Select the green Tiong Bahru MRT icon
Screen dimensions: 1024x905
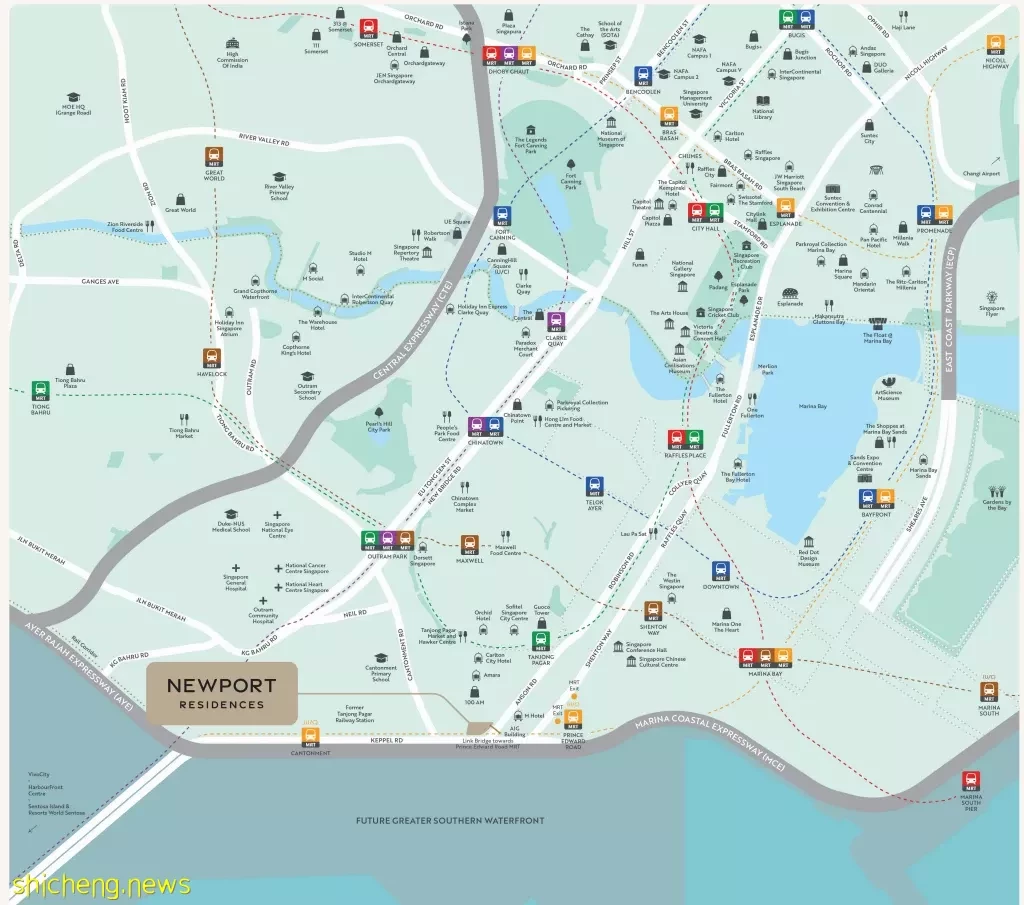tap(40, 391)
